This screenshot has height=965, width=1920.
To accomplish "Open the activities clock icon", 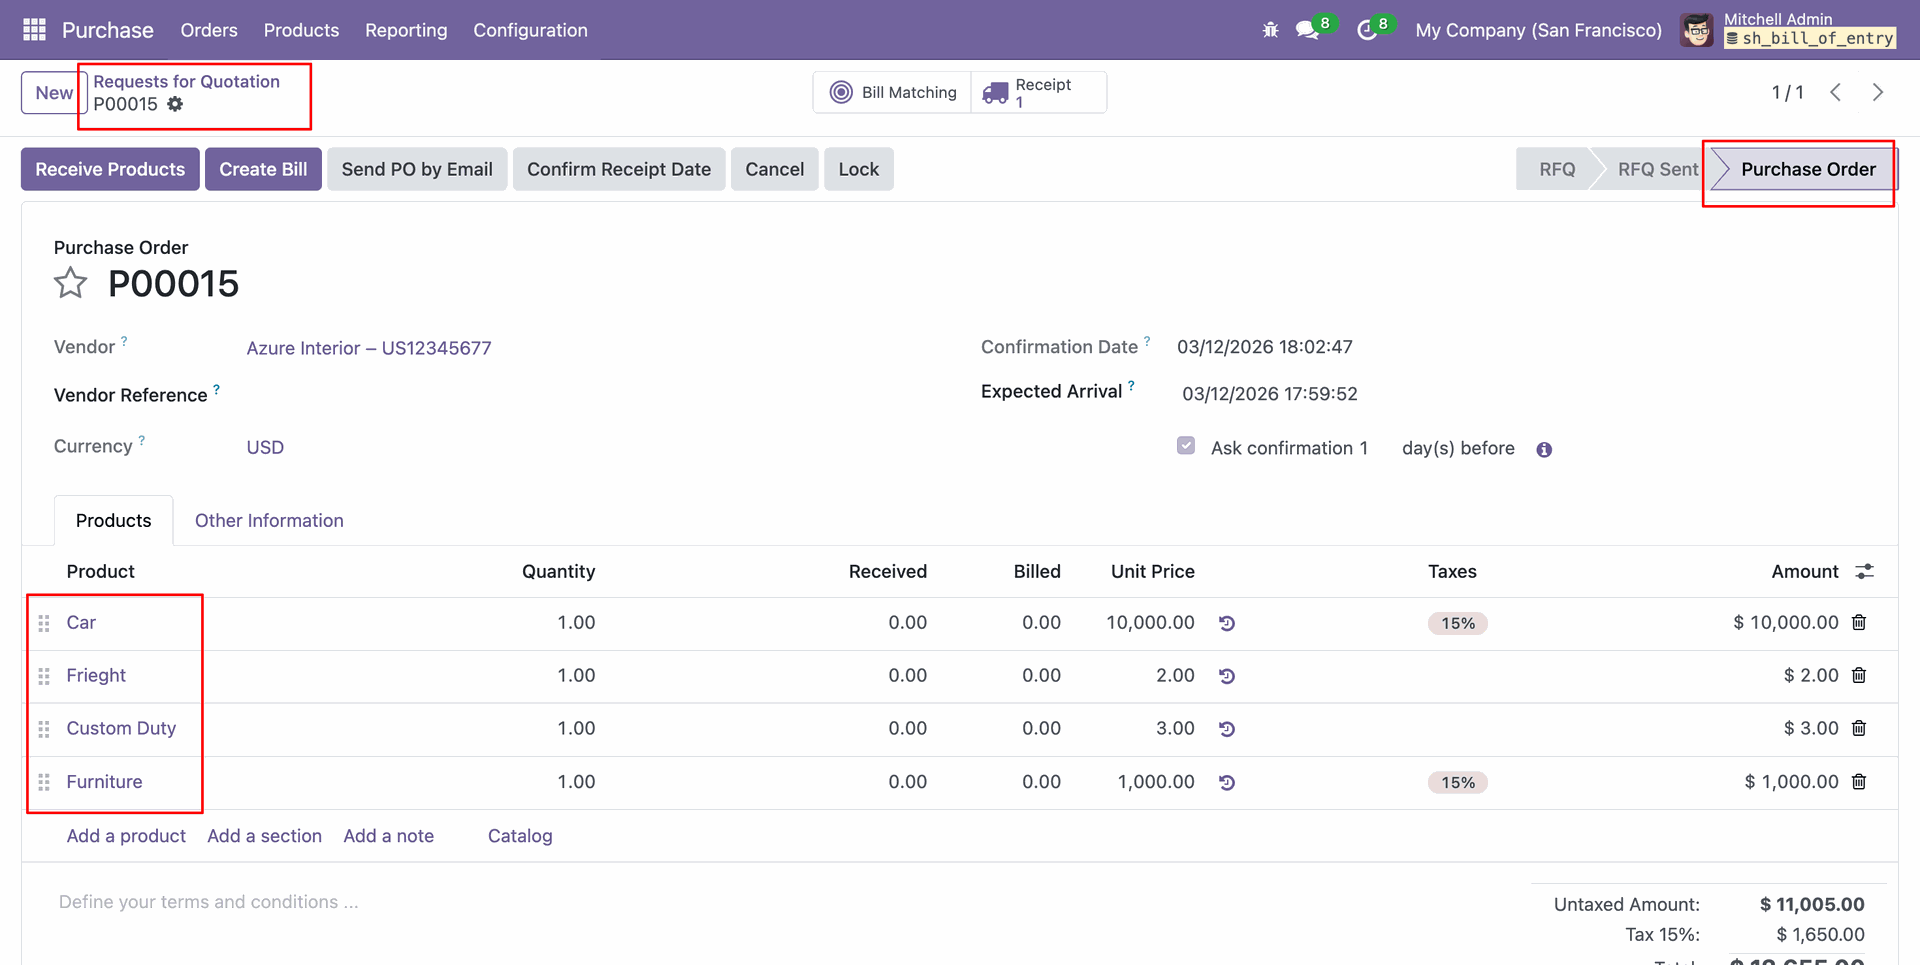I will tap(1366, 30).
